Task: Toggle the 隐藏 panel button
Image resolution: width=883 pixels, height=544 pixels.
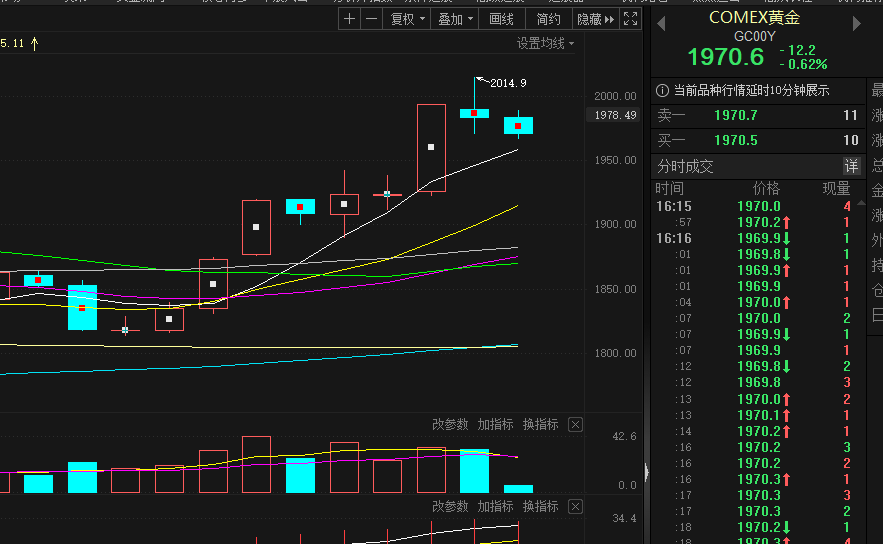Action: tap(595, 19)
